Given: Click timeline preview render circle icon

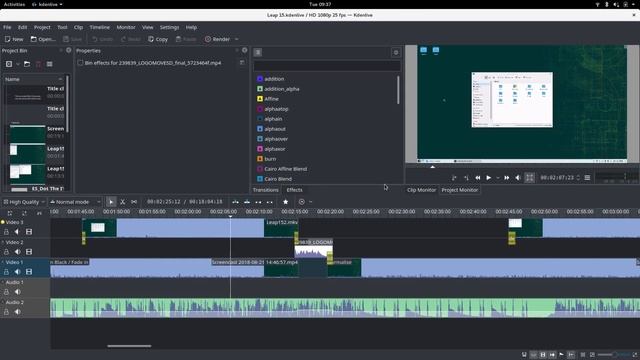Looking at the screenshot, I should tap(302, 202).
